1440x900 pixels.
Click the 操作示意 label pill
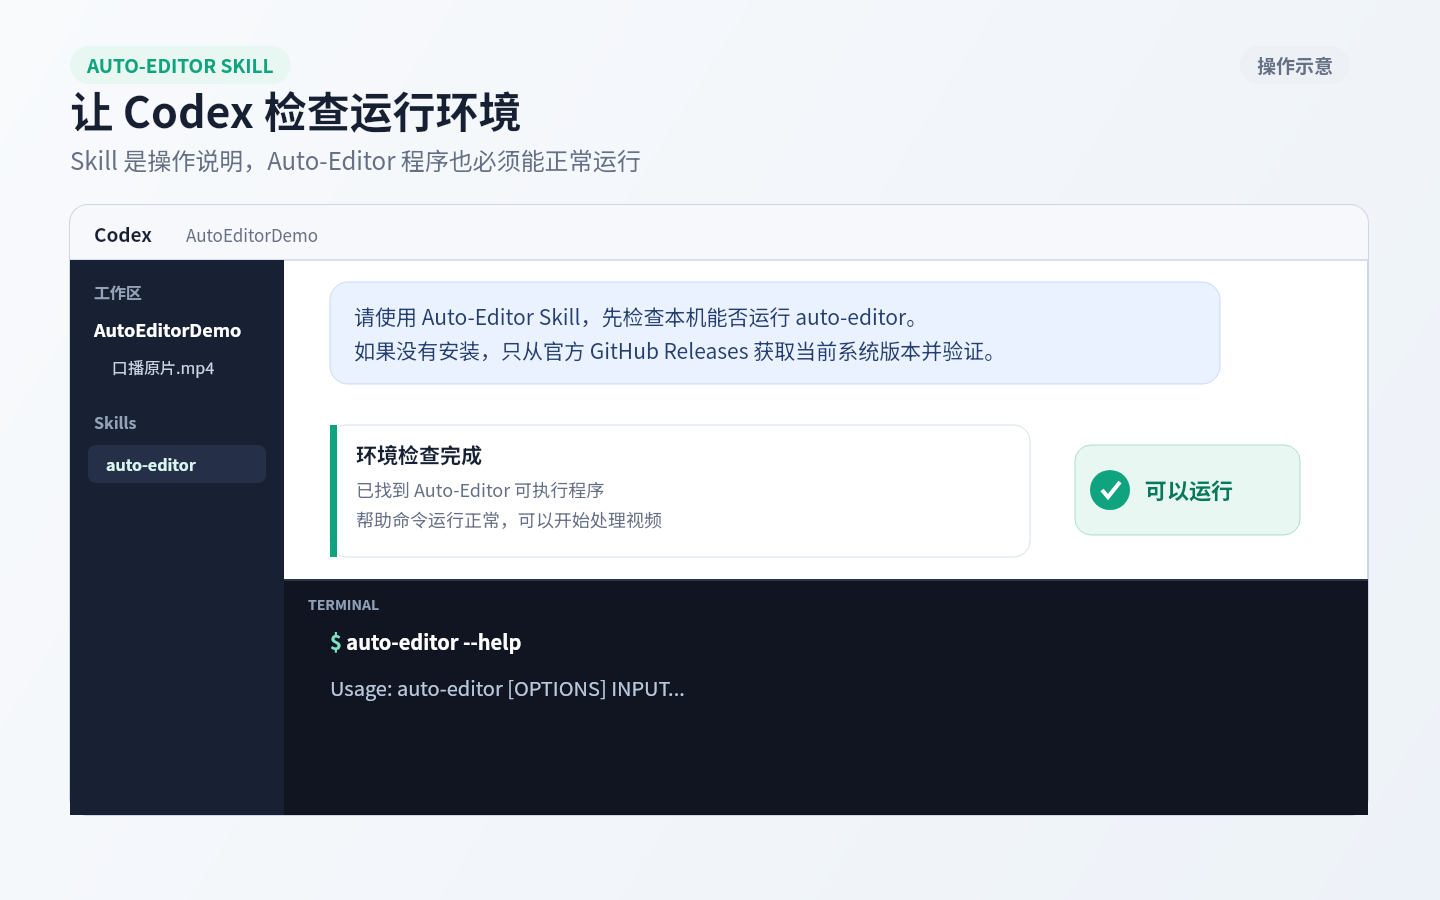click(x=1295, y=66)
